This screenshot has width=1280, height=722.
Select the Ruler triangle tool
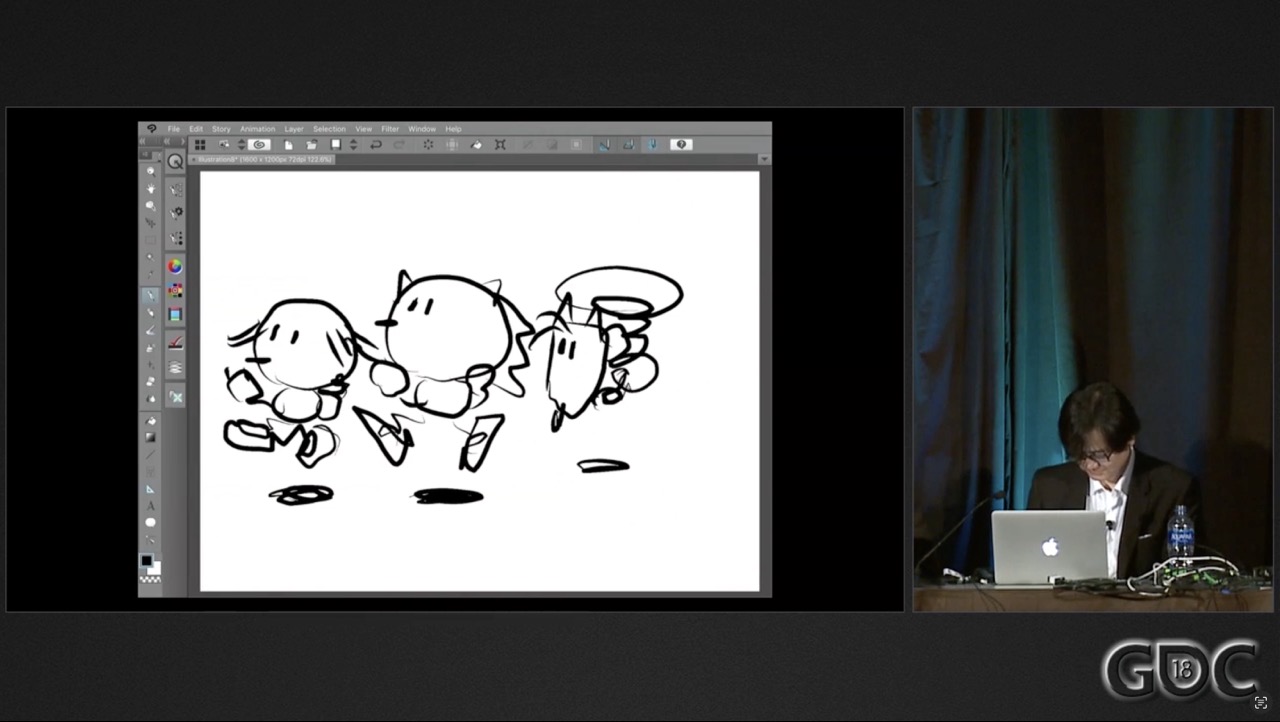click(x=150, y=489)
